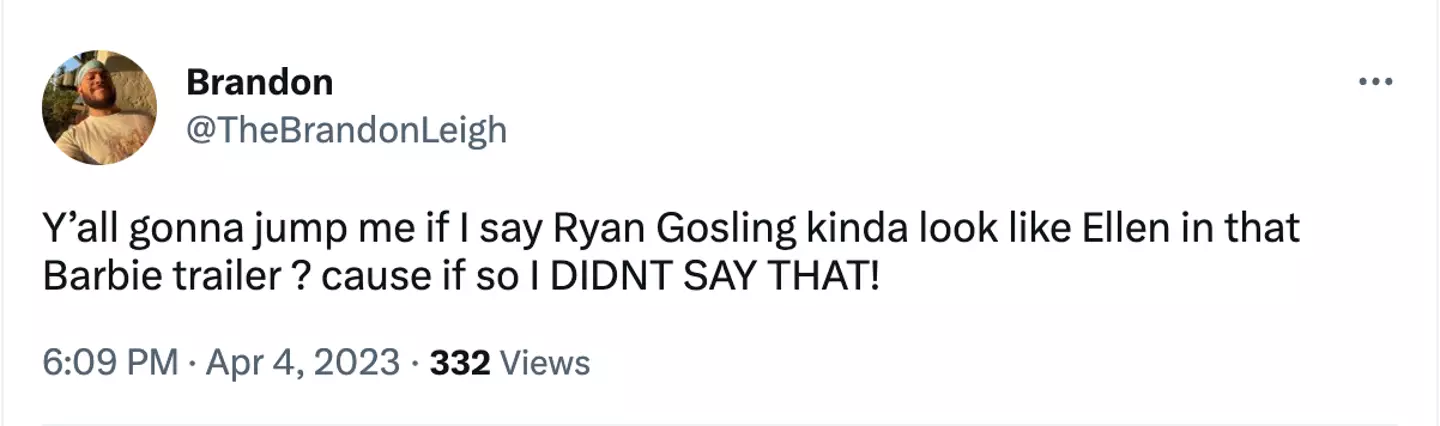Click the word Views after the count

(x=543, y=362)
